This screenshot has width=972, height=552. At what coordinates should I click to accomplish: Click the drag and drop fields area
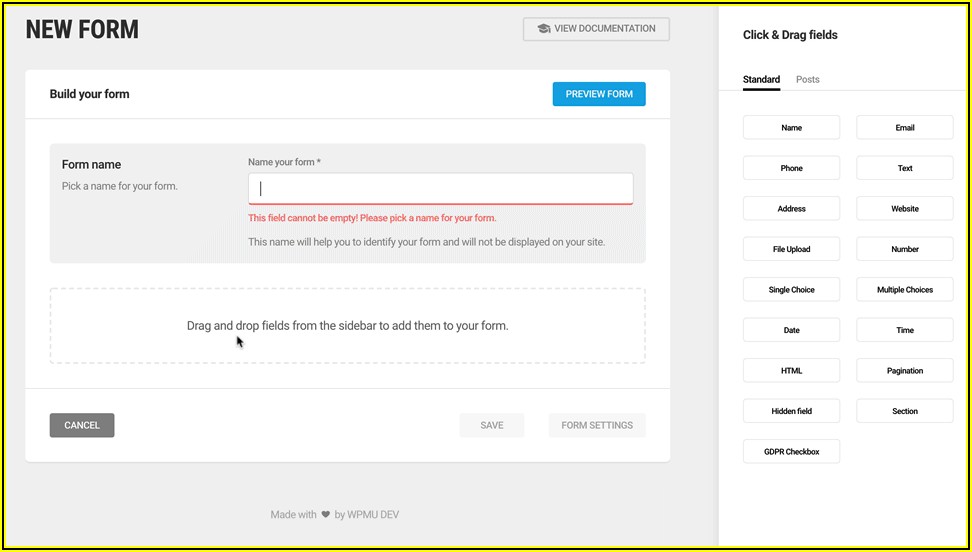(347, 326)
